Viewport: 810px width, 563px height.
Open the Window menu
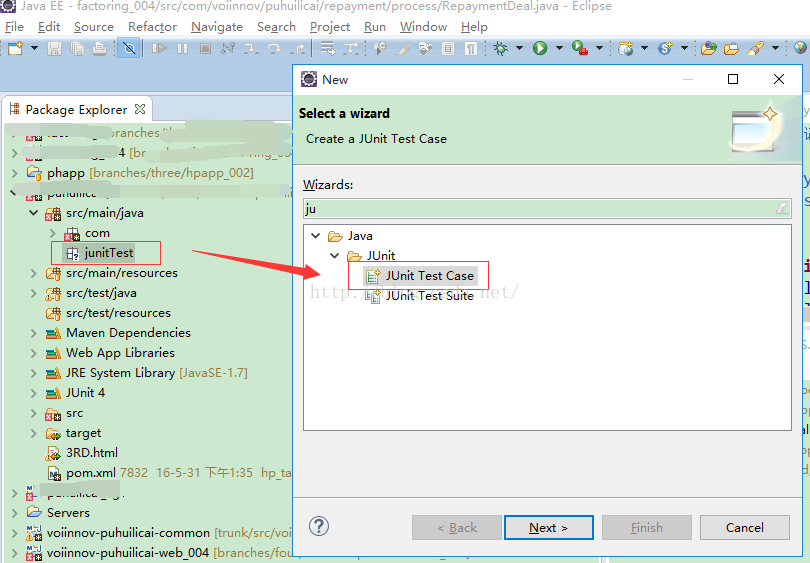coord(423,27)
